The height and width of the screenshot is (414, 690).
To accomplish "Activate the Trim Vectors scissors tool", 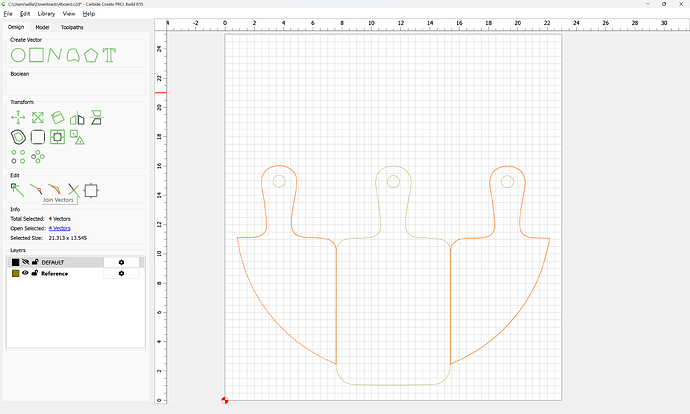I will click(x=73, y=190).
